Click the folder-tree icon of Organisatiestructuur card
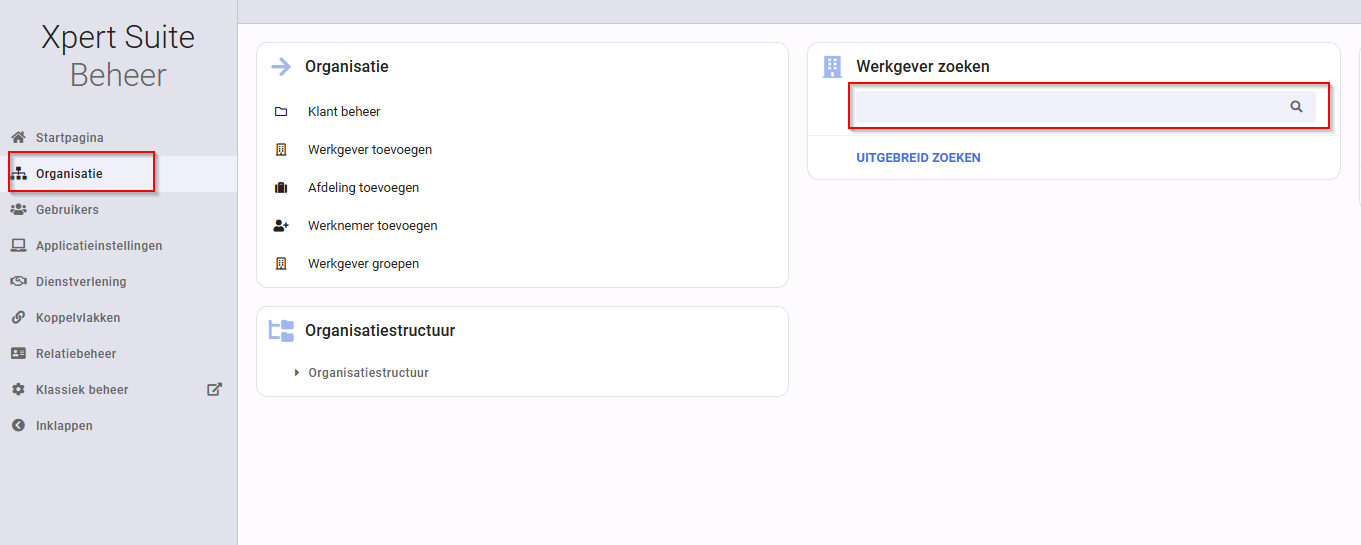Viewport: 1361px width, 545px height. [x=281, y=330]
